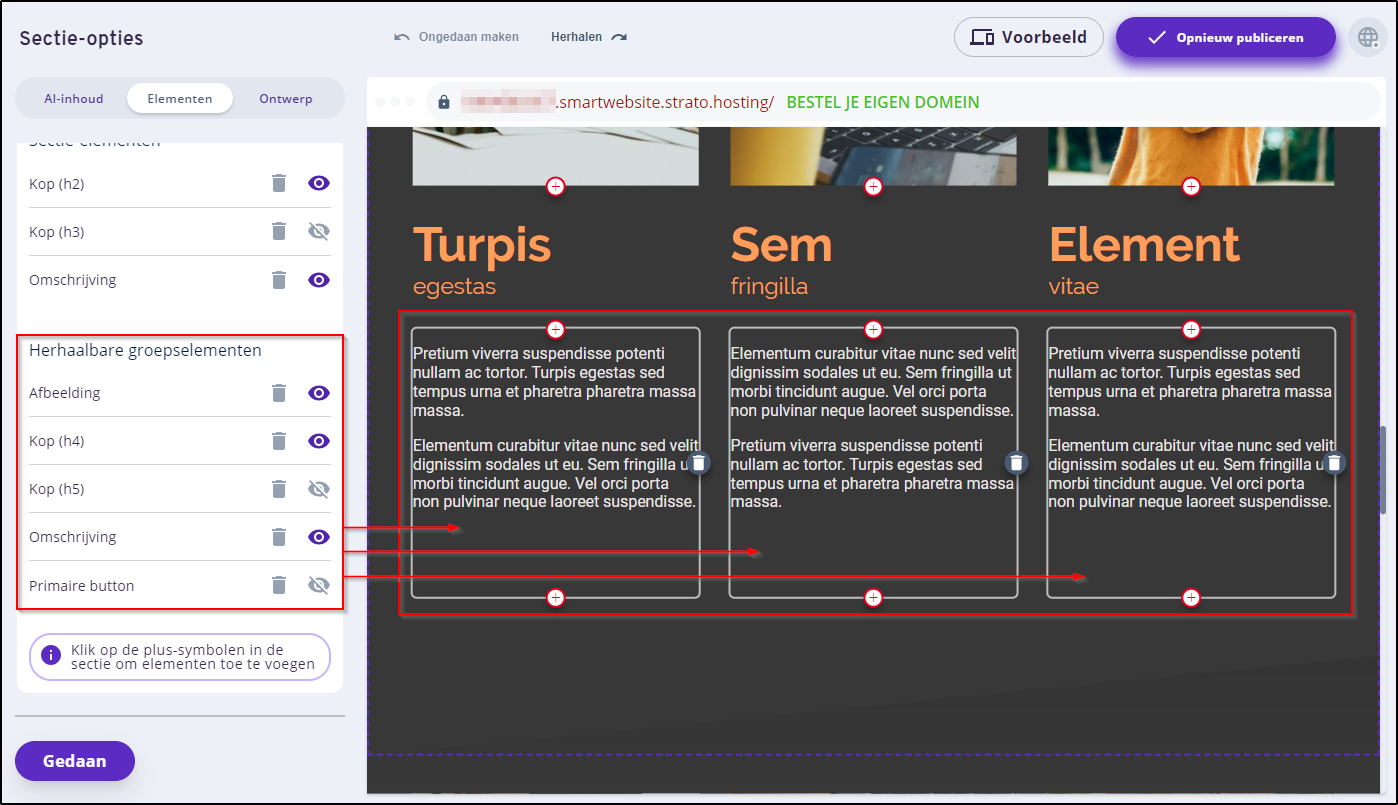Open the Voorbeeld preview
1398x805 pixels.
(1029, 38)
